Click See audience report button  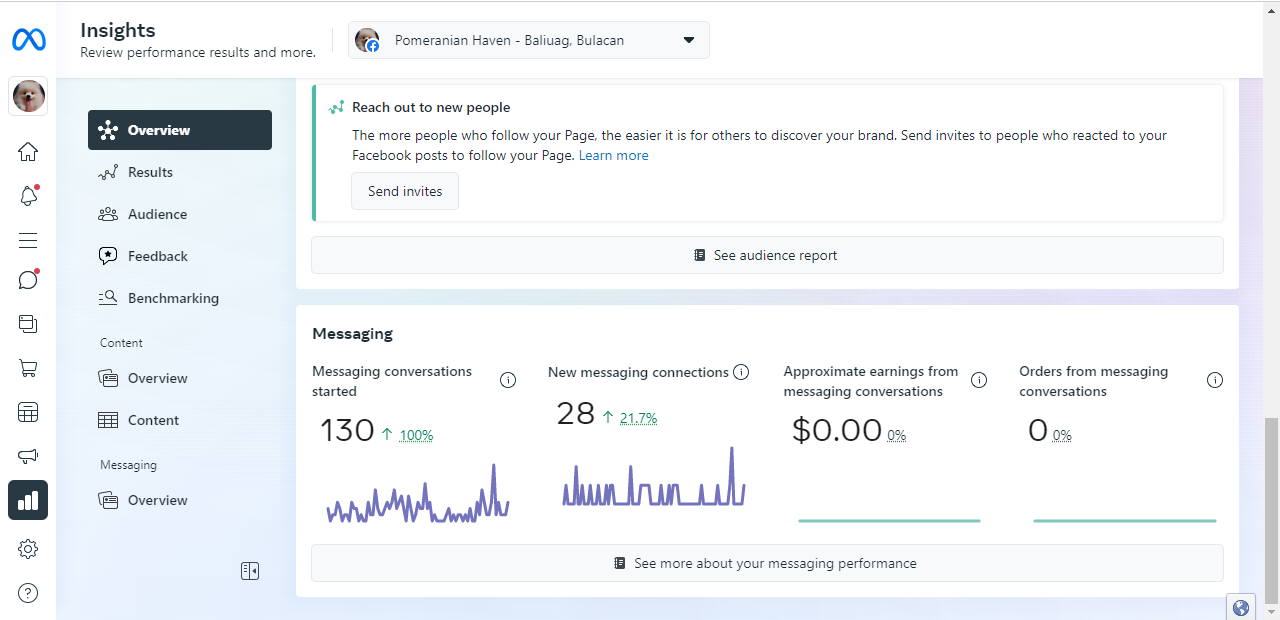pos(766,255)
